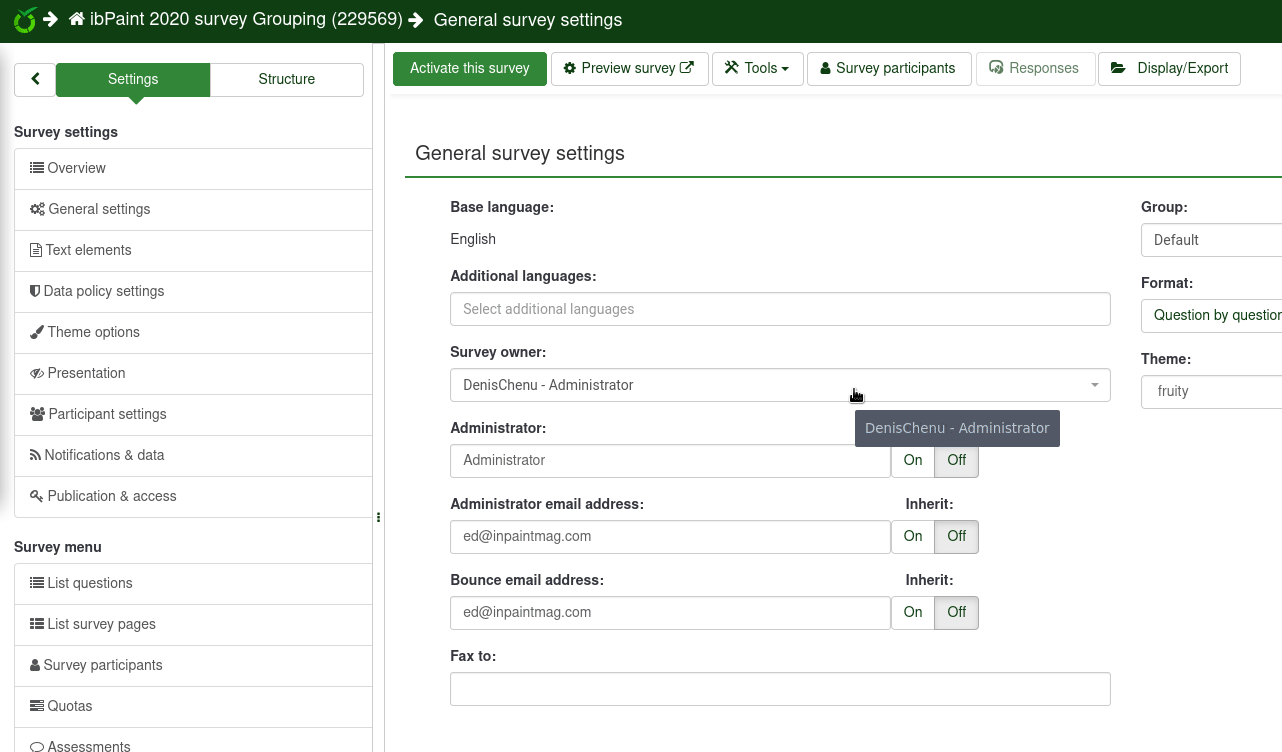Open Theme options with paintbrush icon
1282x752 pixels.
click(93, 332)
